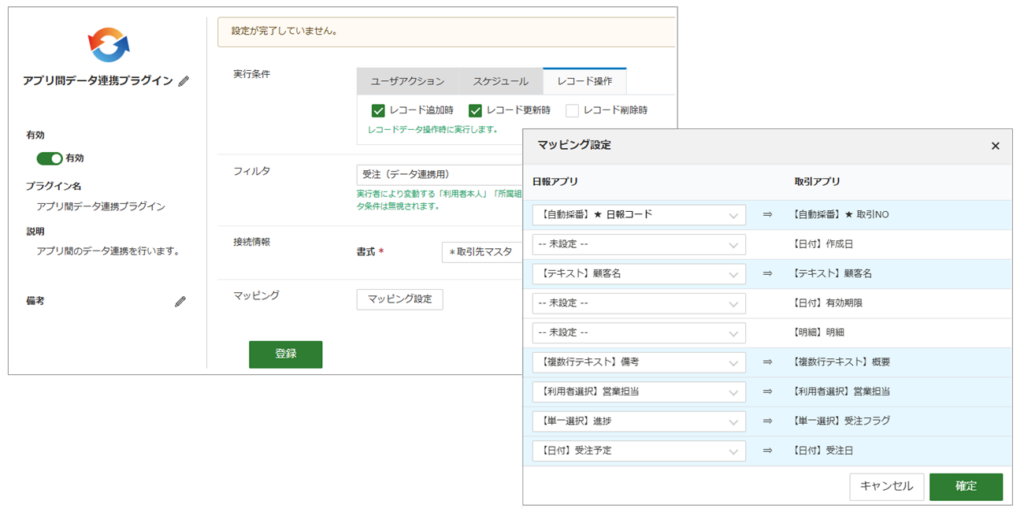Viewport: 1024px width, 512px height.
Task: Select the レコード操作 tab
Action: [584, 82]
